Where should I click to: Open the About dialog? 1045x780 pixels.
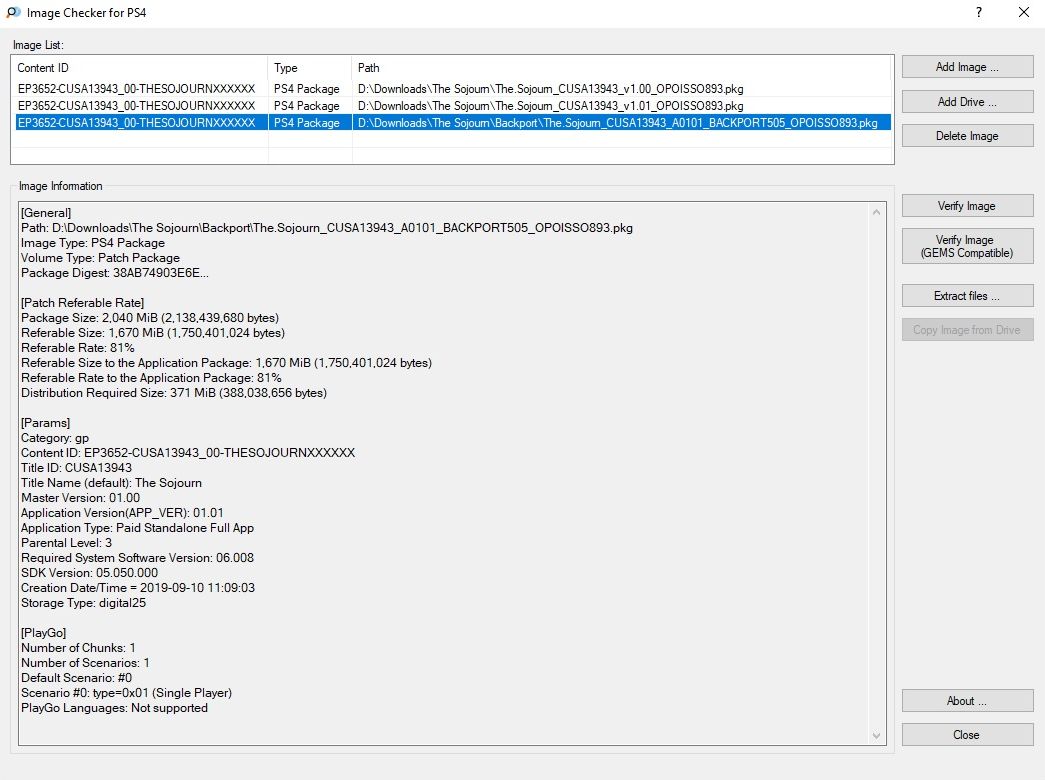[x=967, y=701]
